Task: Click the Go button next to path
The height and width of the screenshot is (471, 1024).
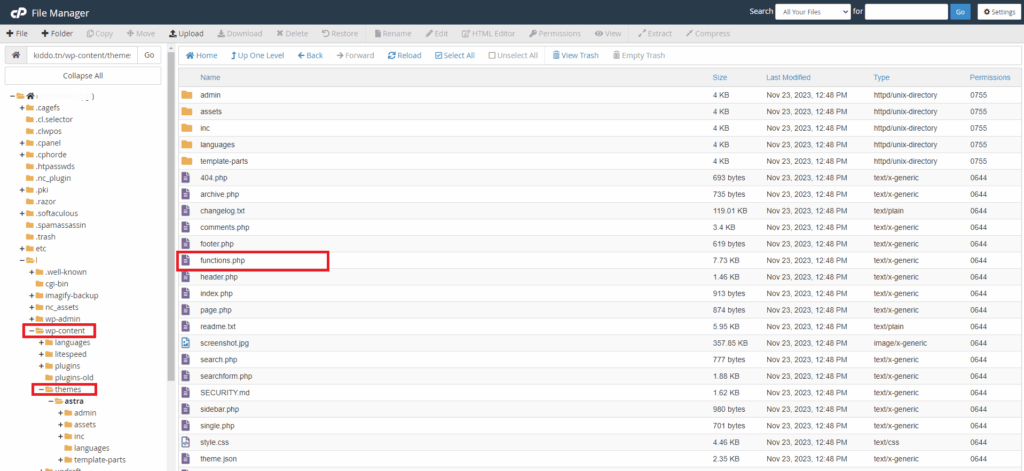Action: tap(149, 55)
